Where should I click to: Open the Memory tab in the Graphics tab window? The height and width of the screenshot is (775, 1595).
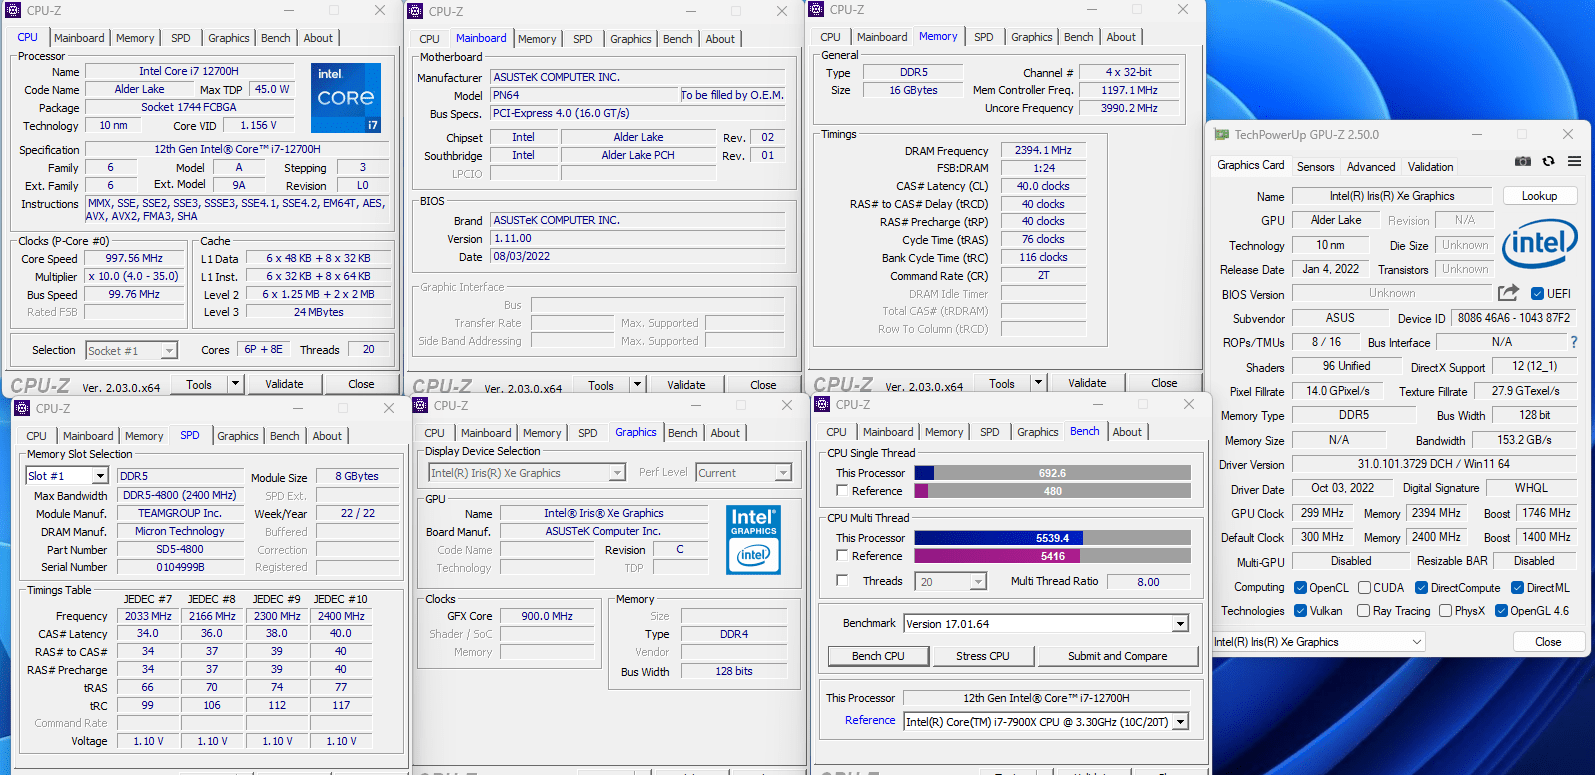(541, 433)
